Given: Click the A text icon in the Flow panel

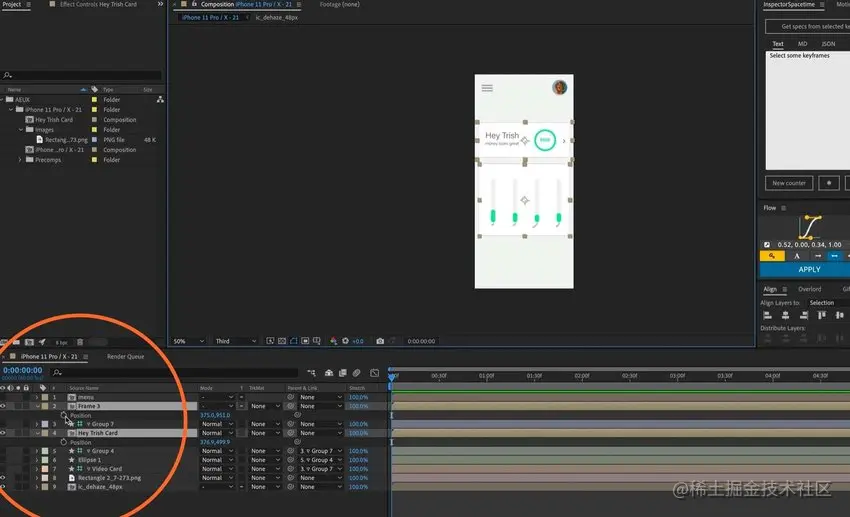Looking at the screenshot, I should (x=797, y=256).
